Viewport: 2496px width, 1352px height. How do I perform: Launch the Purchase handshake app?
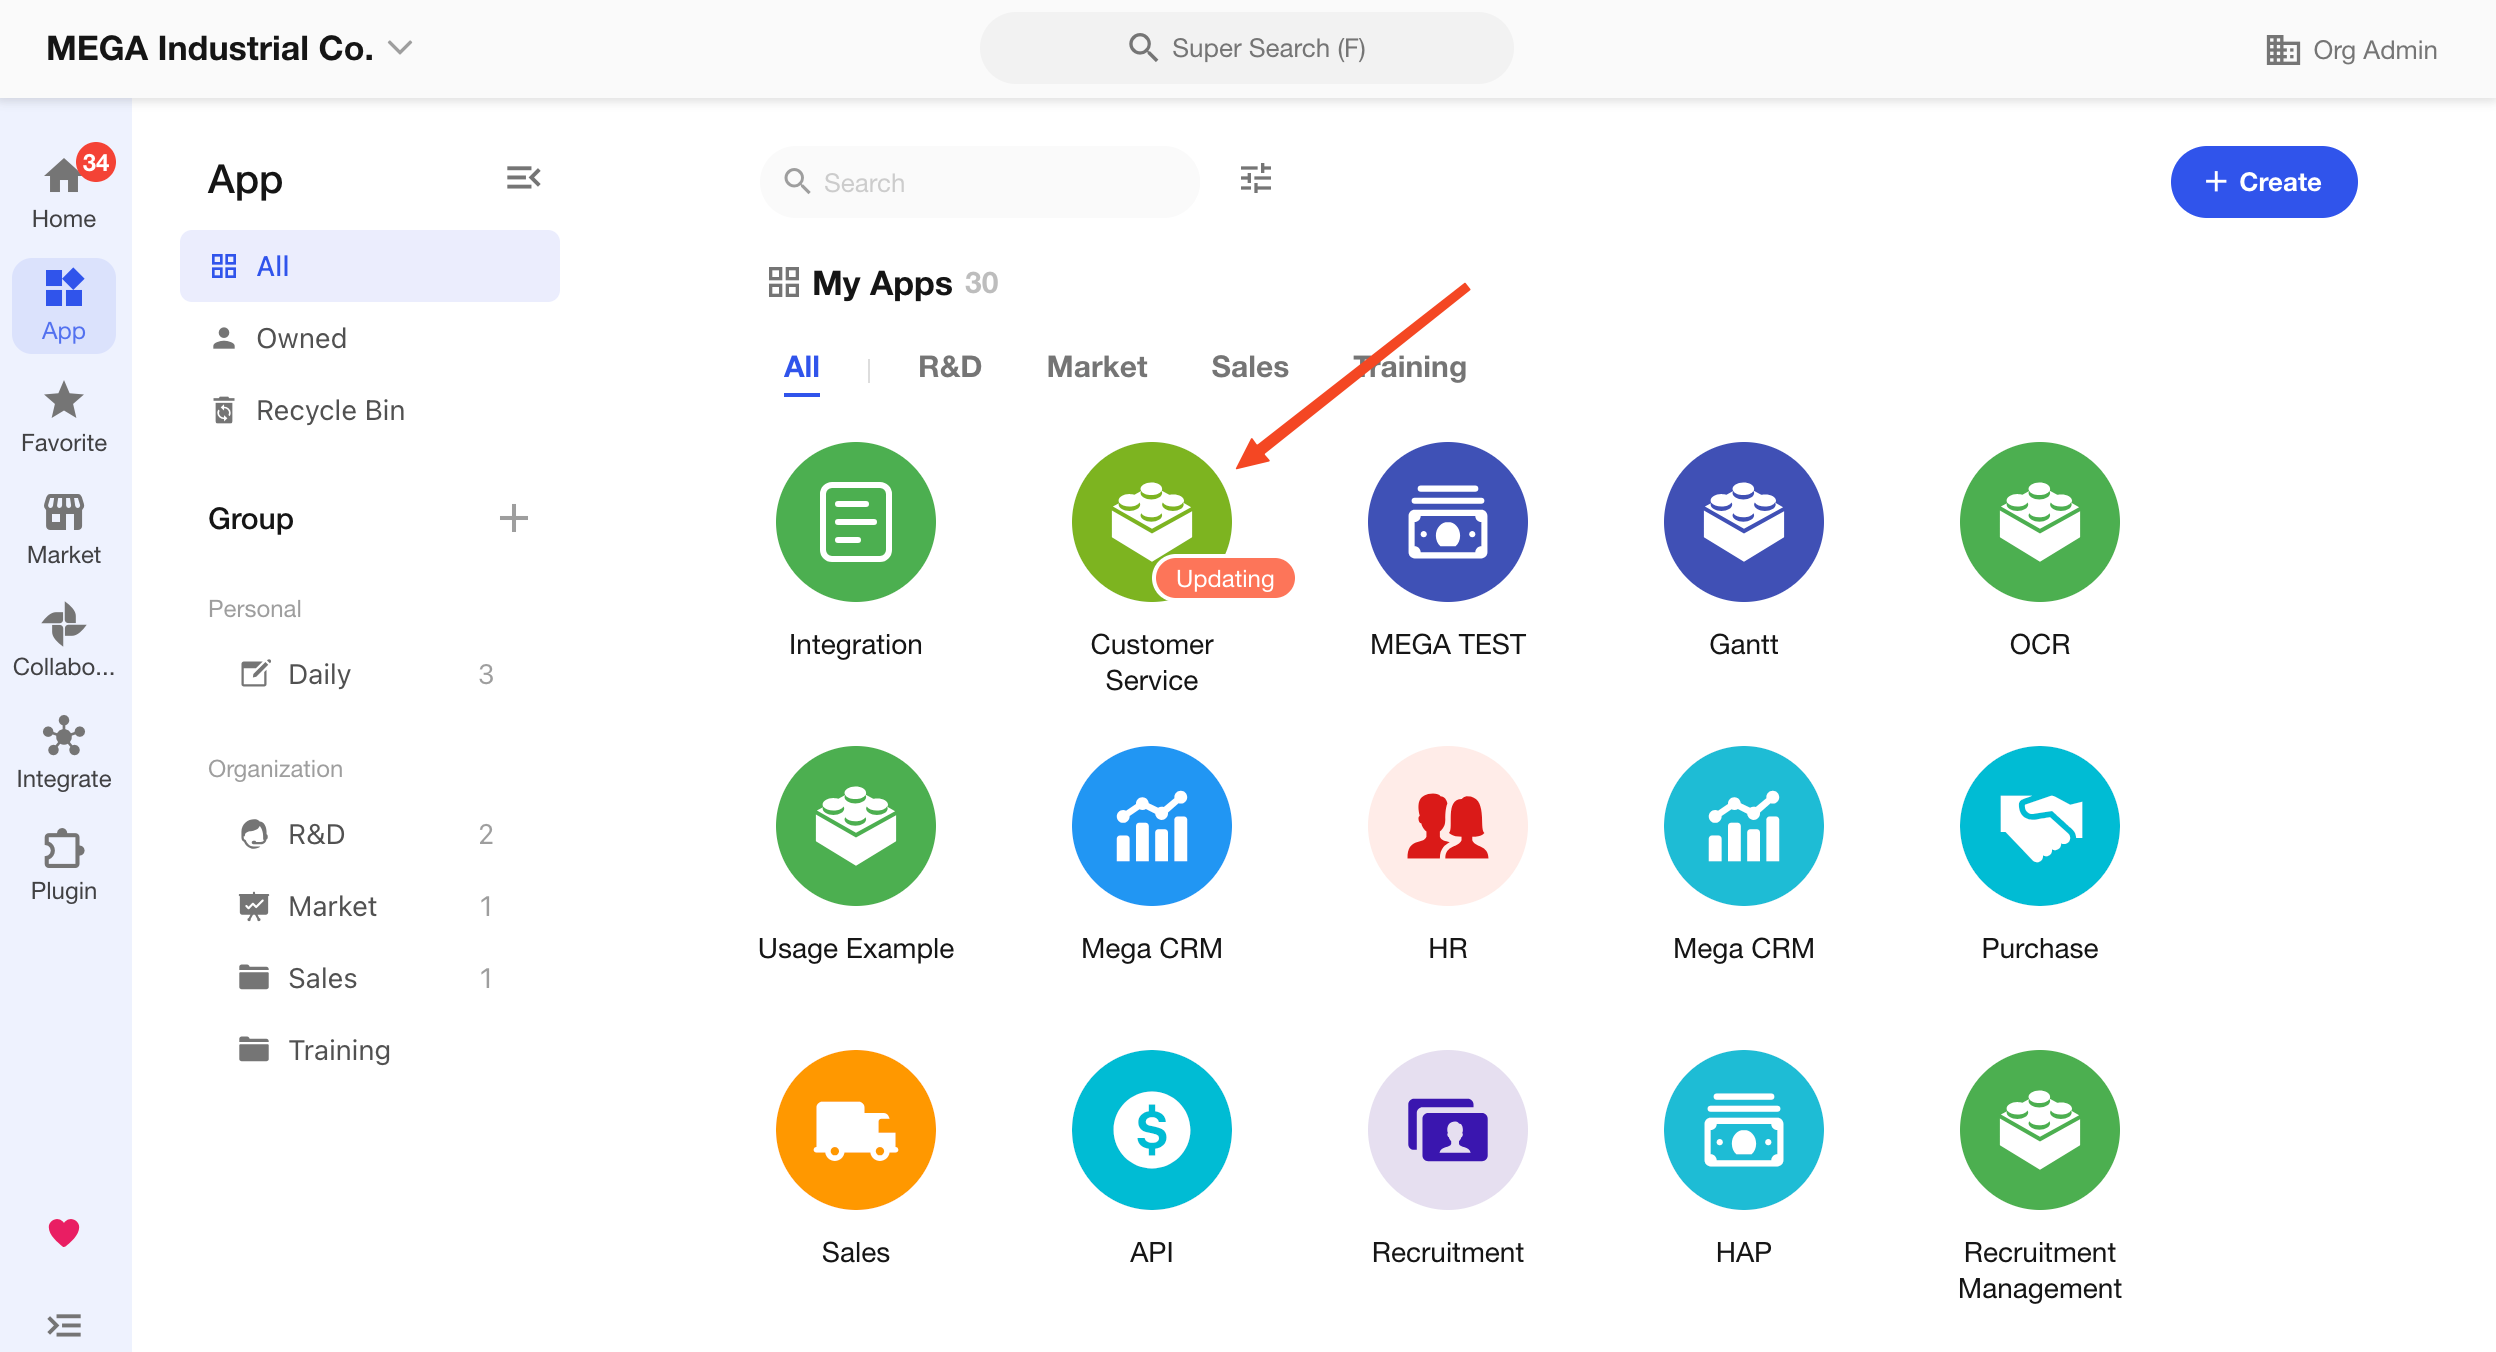2039,826
